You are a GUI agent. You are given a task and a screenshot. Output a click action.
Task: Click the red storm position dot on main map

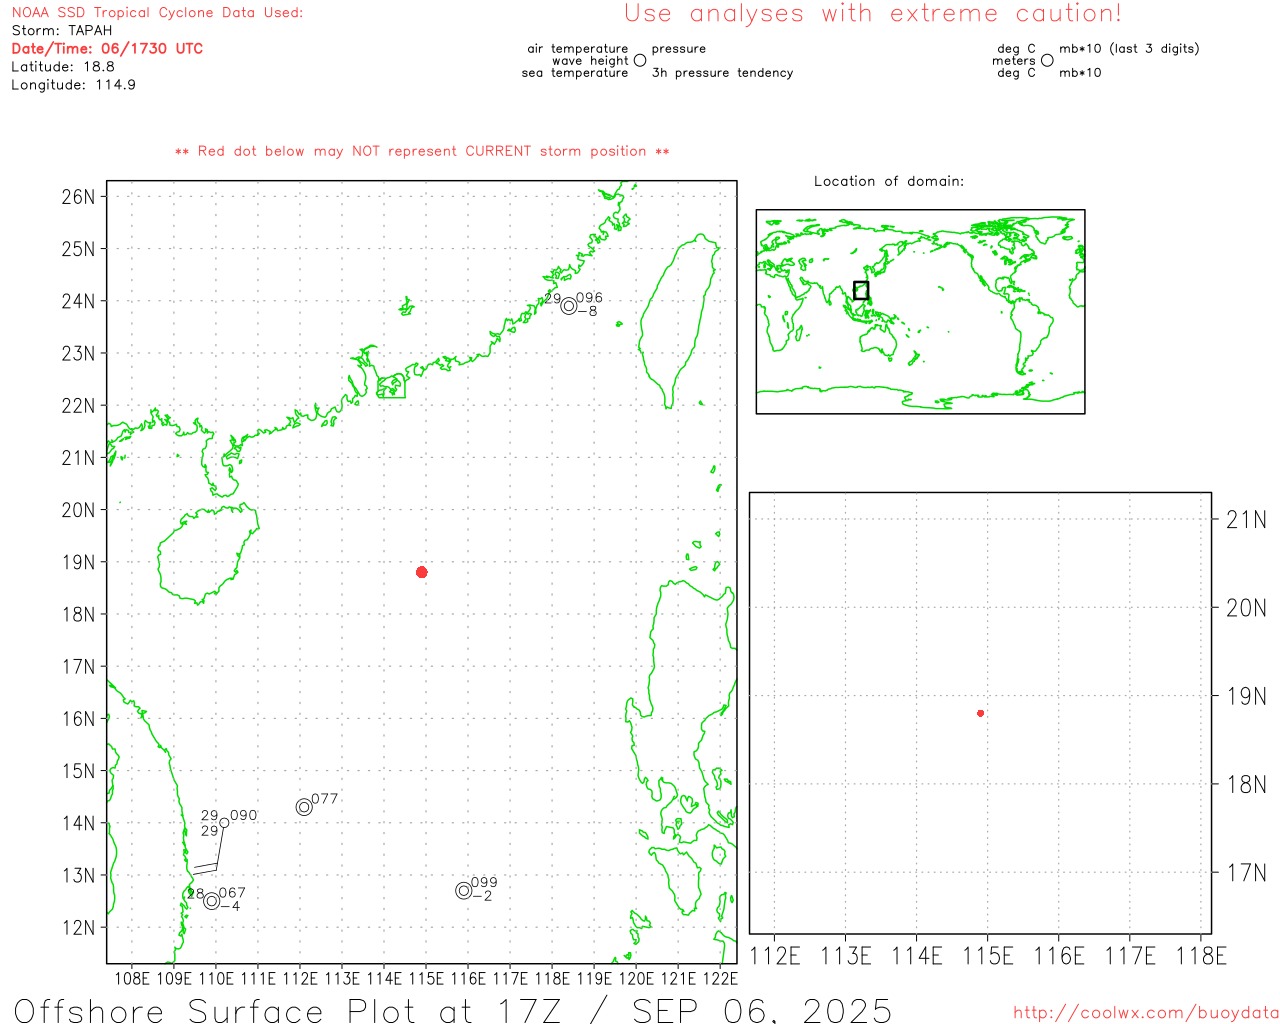tap(422, 572)
